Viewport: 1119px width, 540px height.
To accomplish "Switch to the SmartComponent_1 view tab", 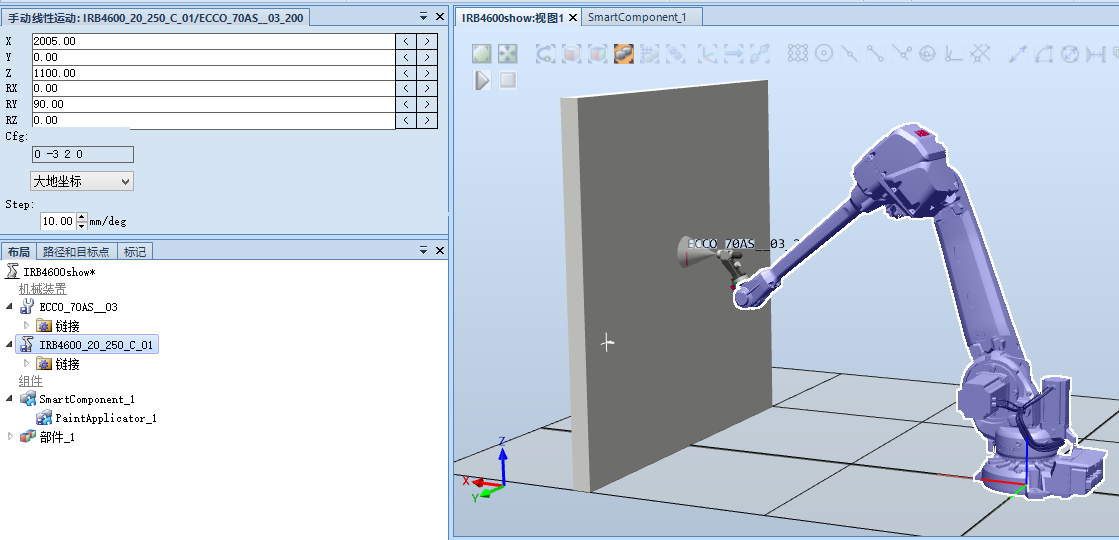I will pyautogui.click(x=637, y=17).
